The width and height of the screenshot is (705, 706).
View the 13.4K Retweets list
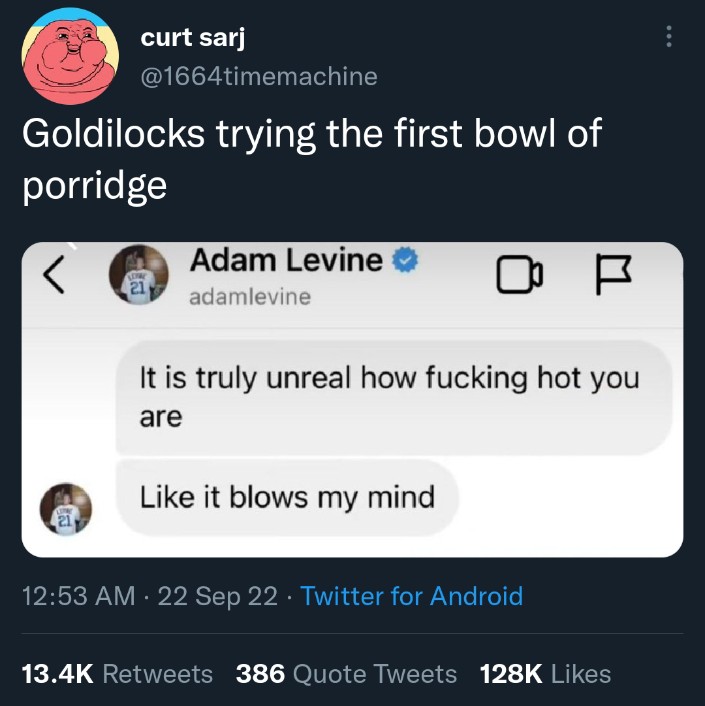117,674
